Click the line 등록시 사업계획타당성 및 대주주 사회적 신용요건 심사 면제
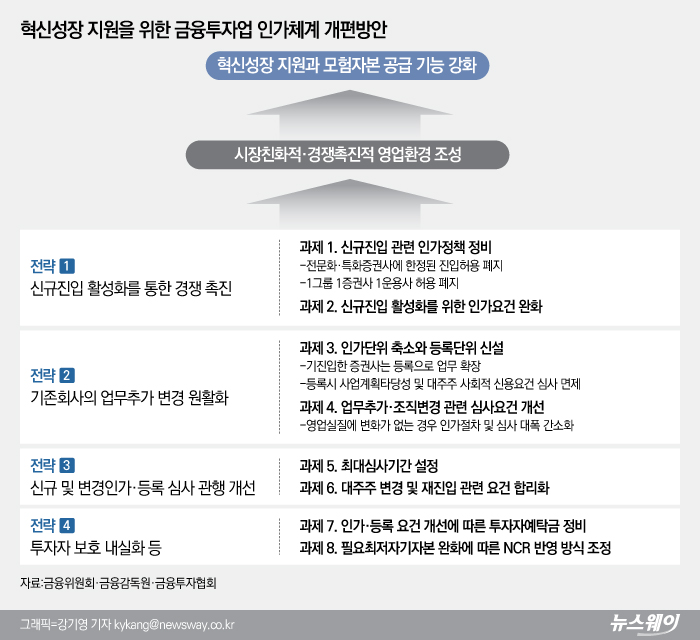The height and width of the screenshot is (640, 700). click(x=440, y=384)
